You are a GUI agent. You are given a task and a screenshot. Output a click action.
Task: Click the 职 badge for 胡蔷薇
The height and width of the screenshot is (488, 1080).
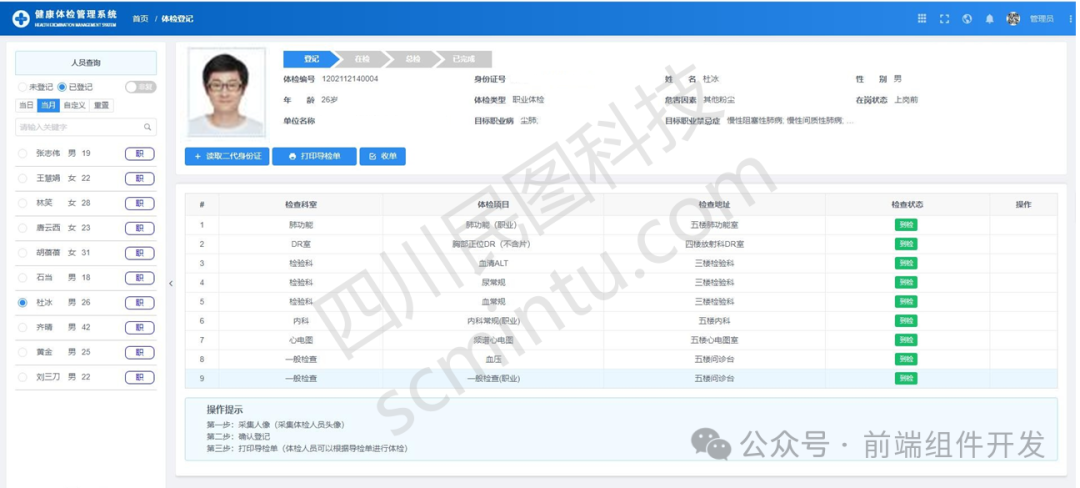pyautogui.click(x=140, y=253)
